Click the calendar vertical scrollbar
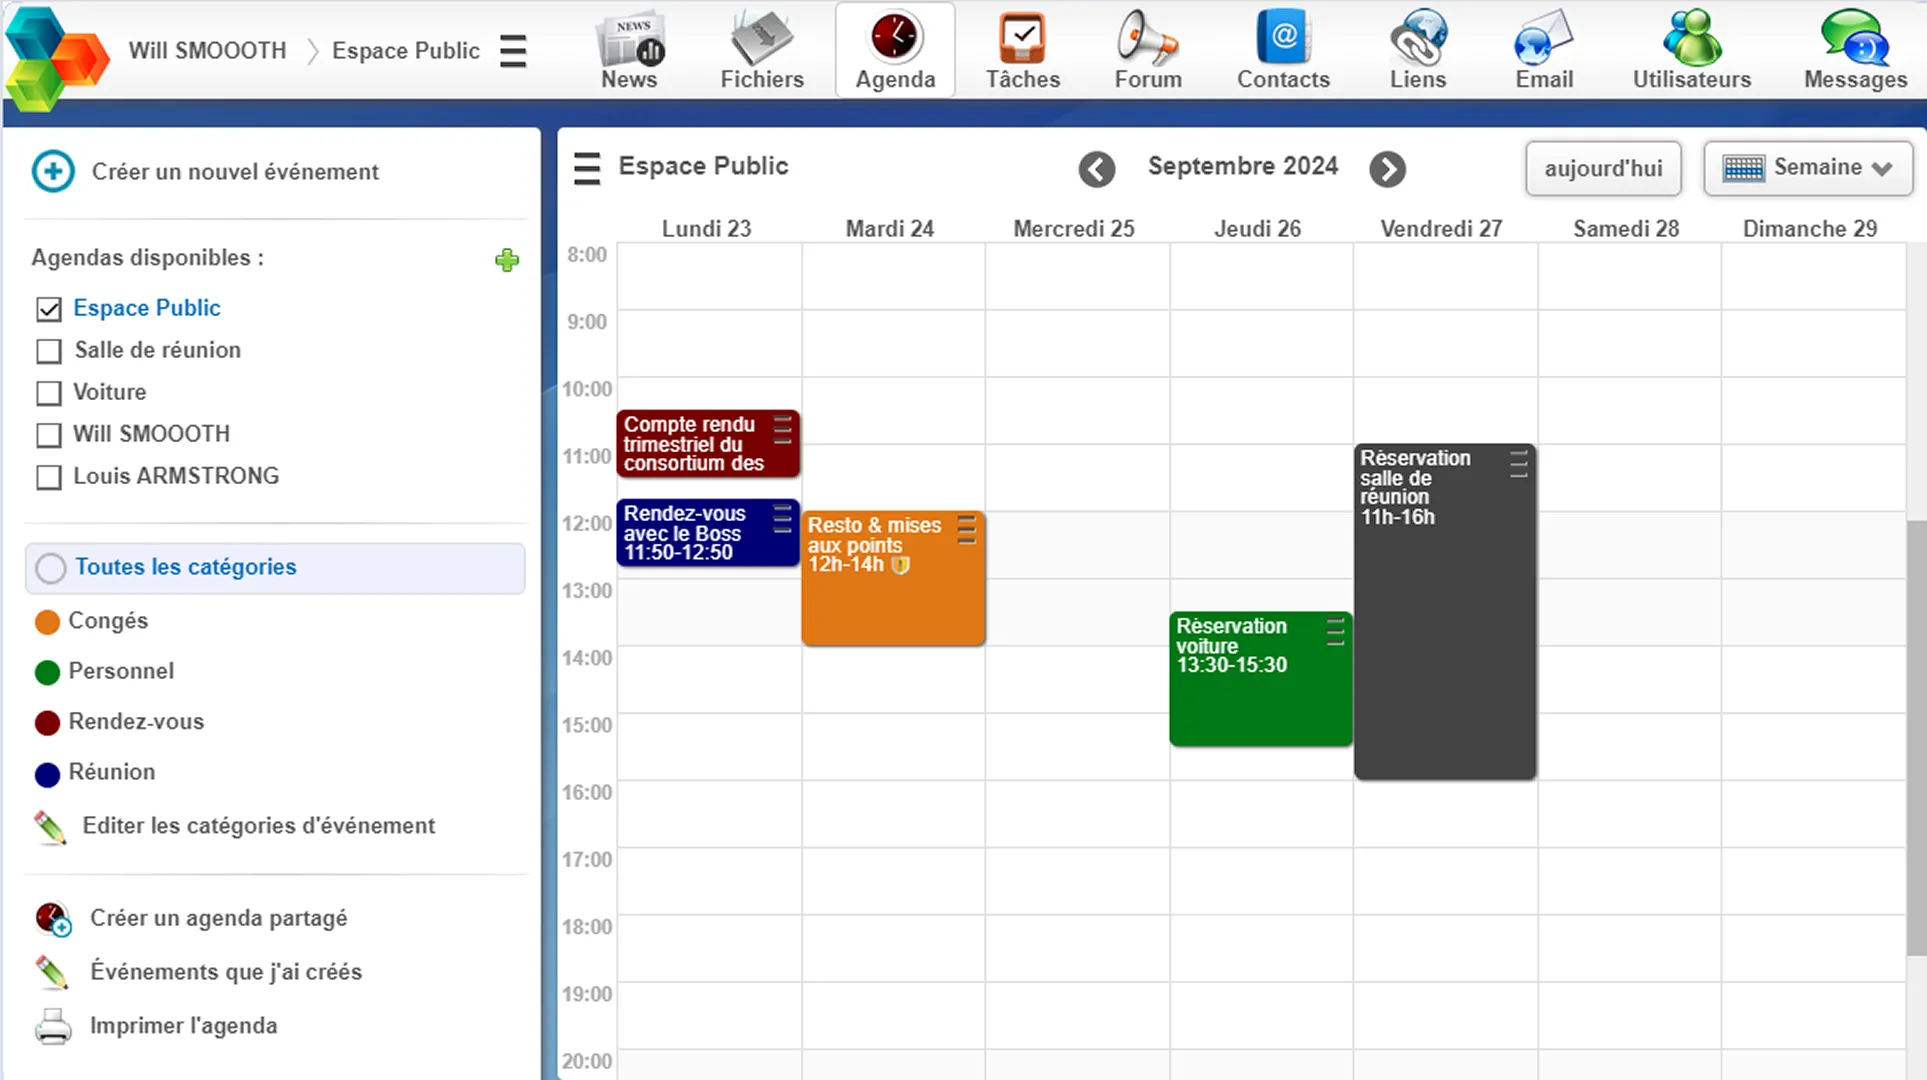The image size is (1927, 1080). coord(1916,738)
